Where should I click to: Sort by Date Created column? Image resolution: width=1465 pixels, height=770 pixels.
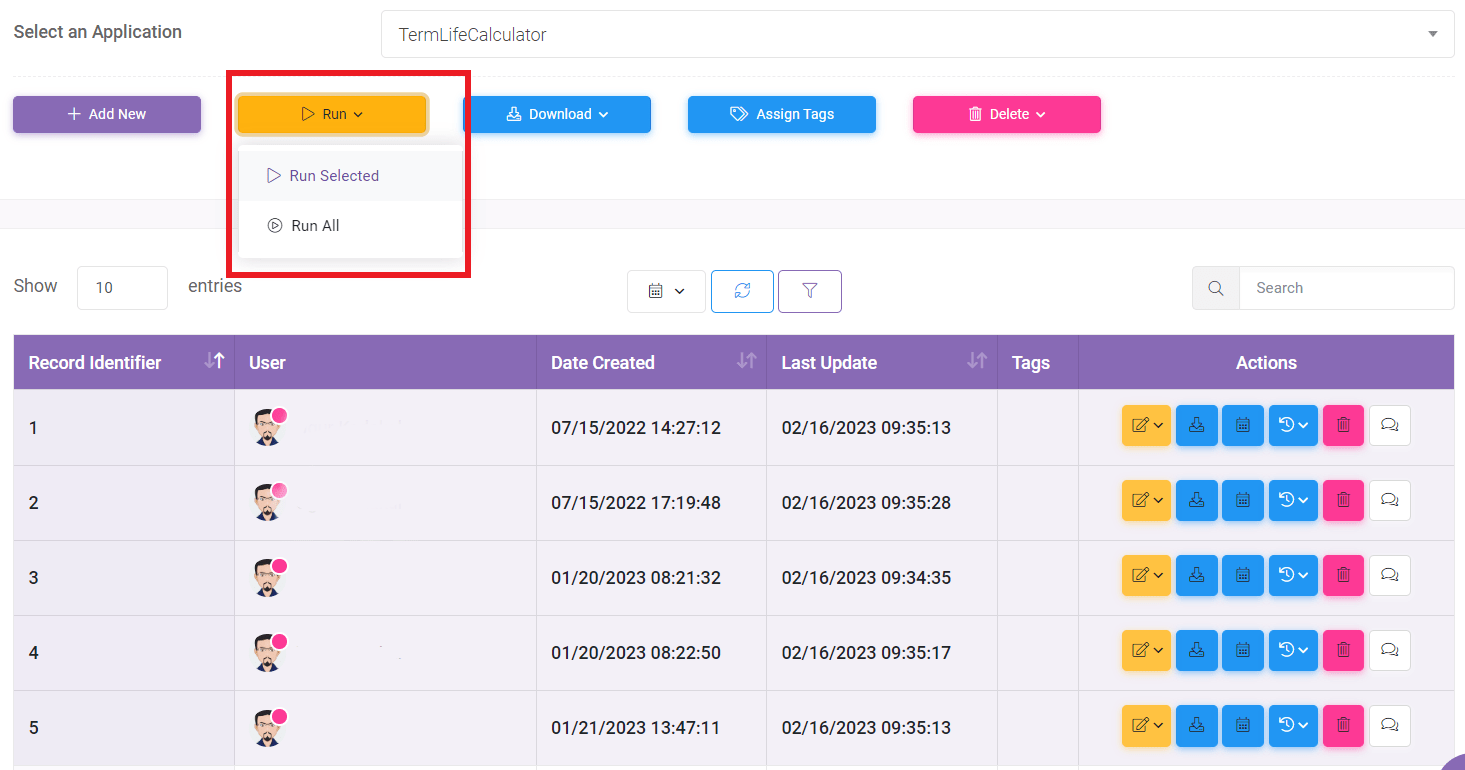(x=651, y=362)
